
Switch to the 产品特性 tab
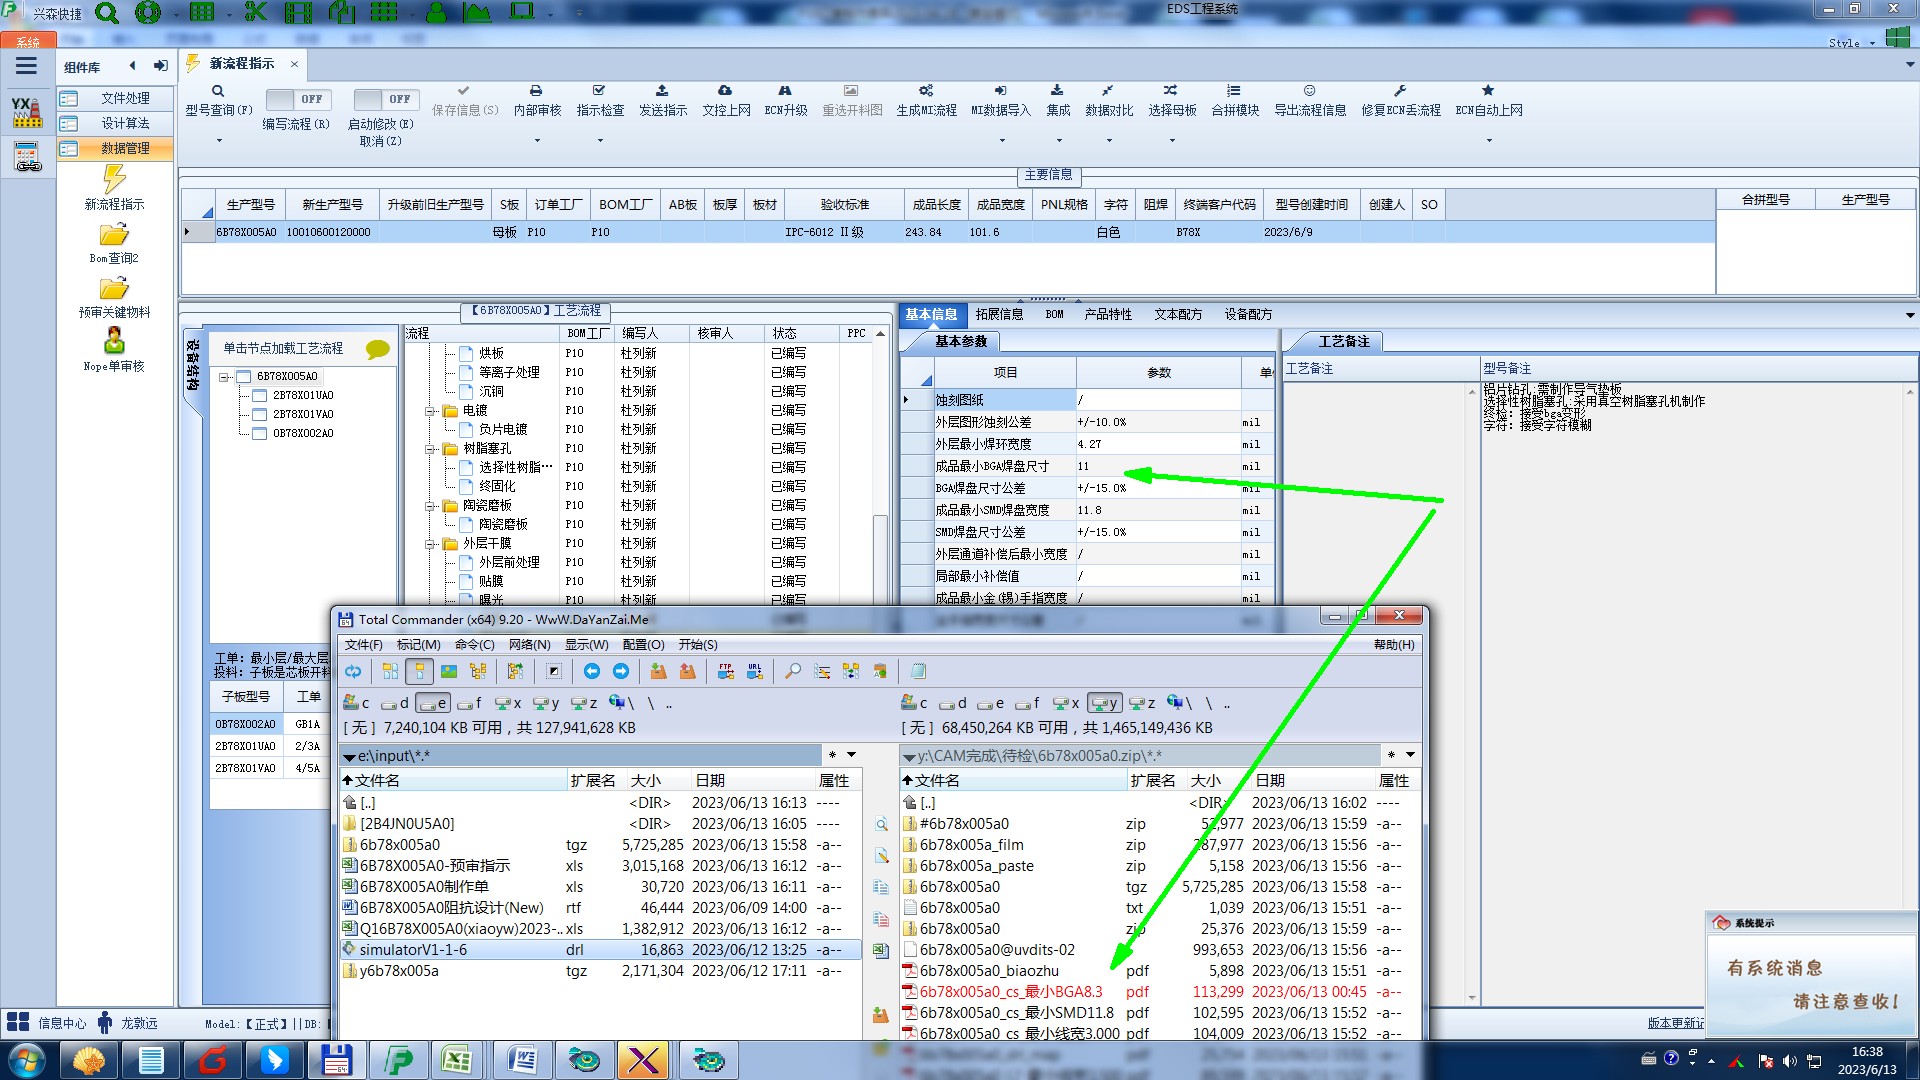(x=1108, y=314)
